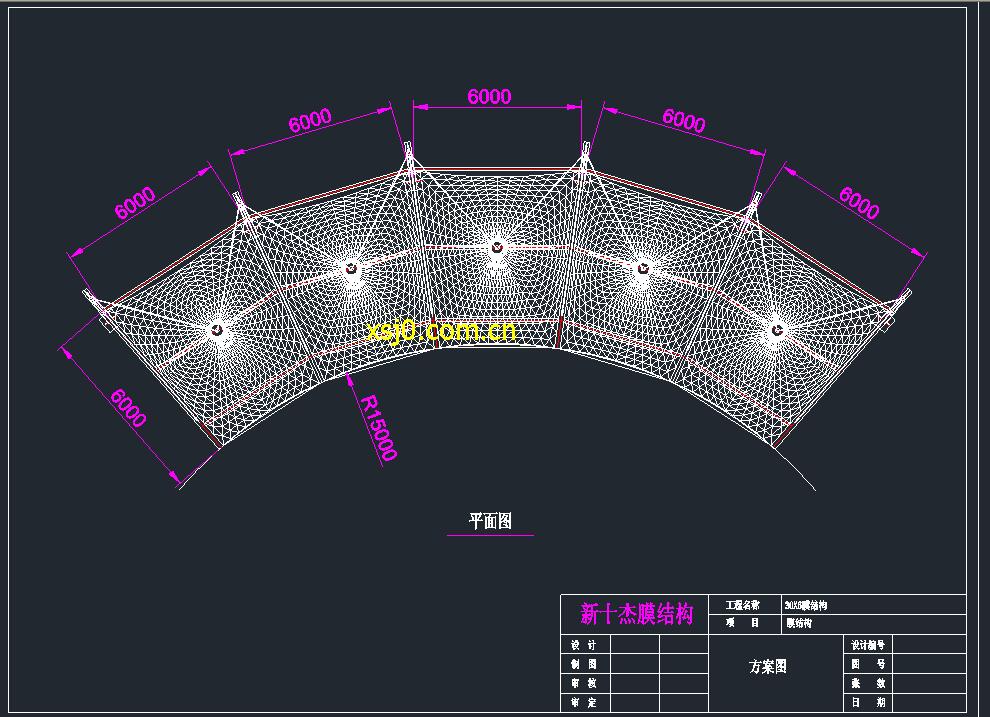Click the empty field beside 日期
The image size is (990, 717).
click(x=928, y=702)
